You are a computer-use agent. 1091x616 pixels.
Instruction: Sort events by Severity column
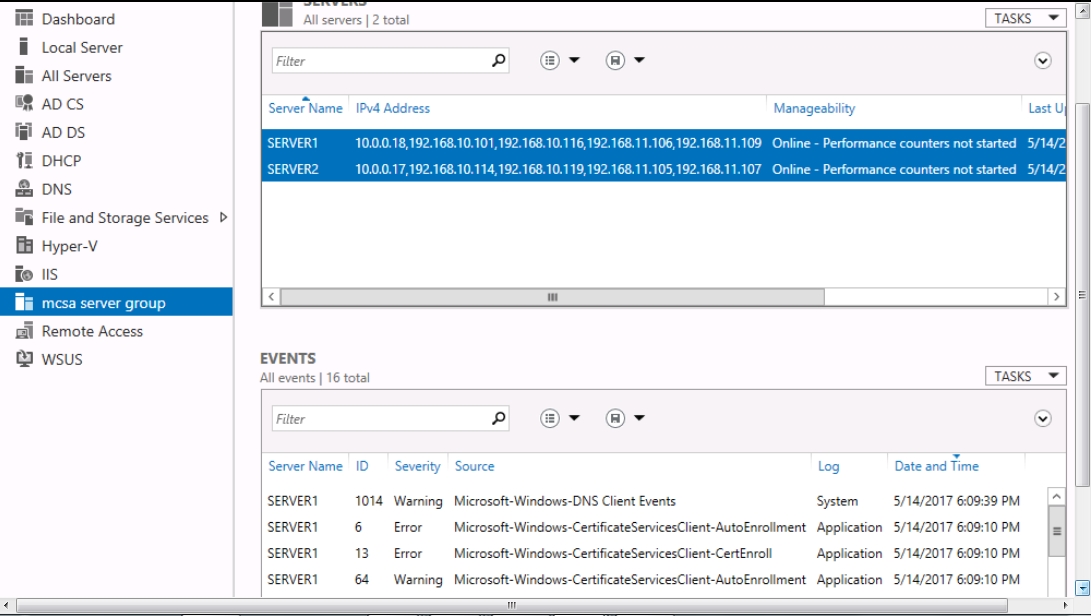[417, 466]
